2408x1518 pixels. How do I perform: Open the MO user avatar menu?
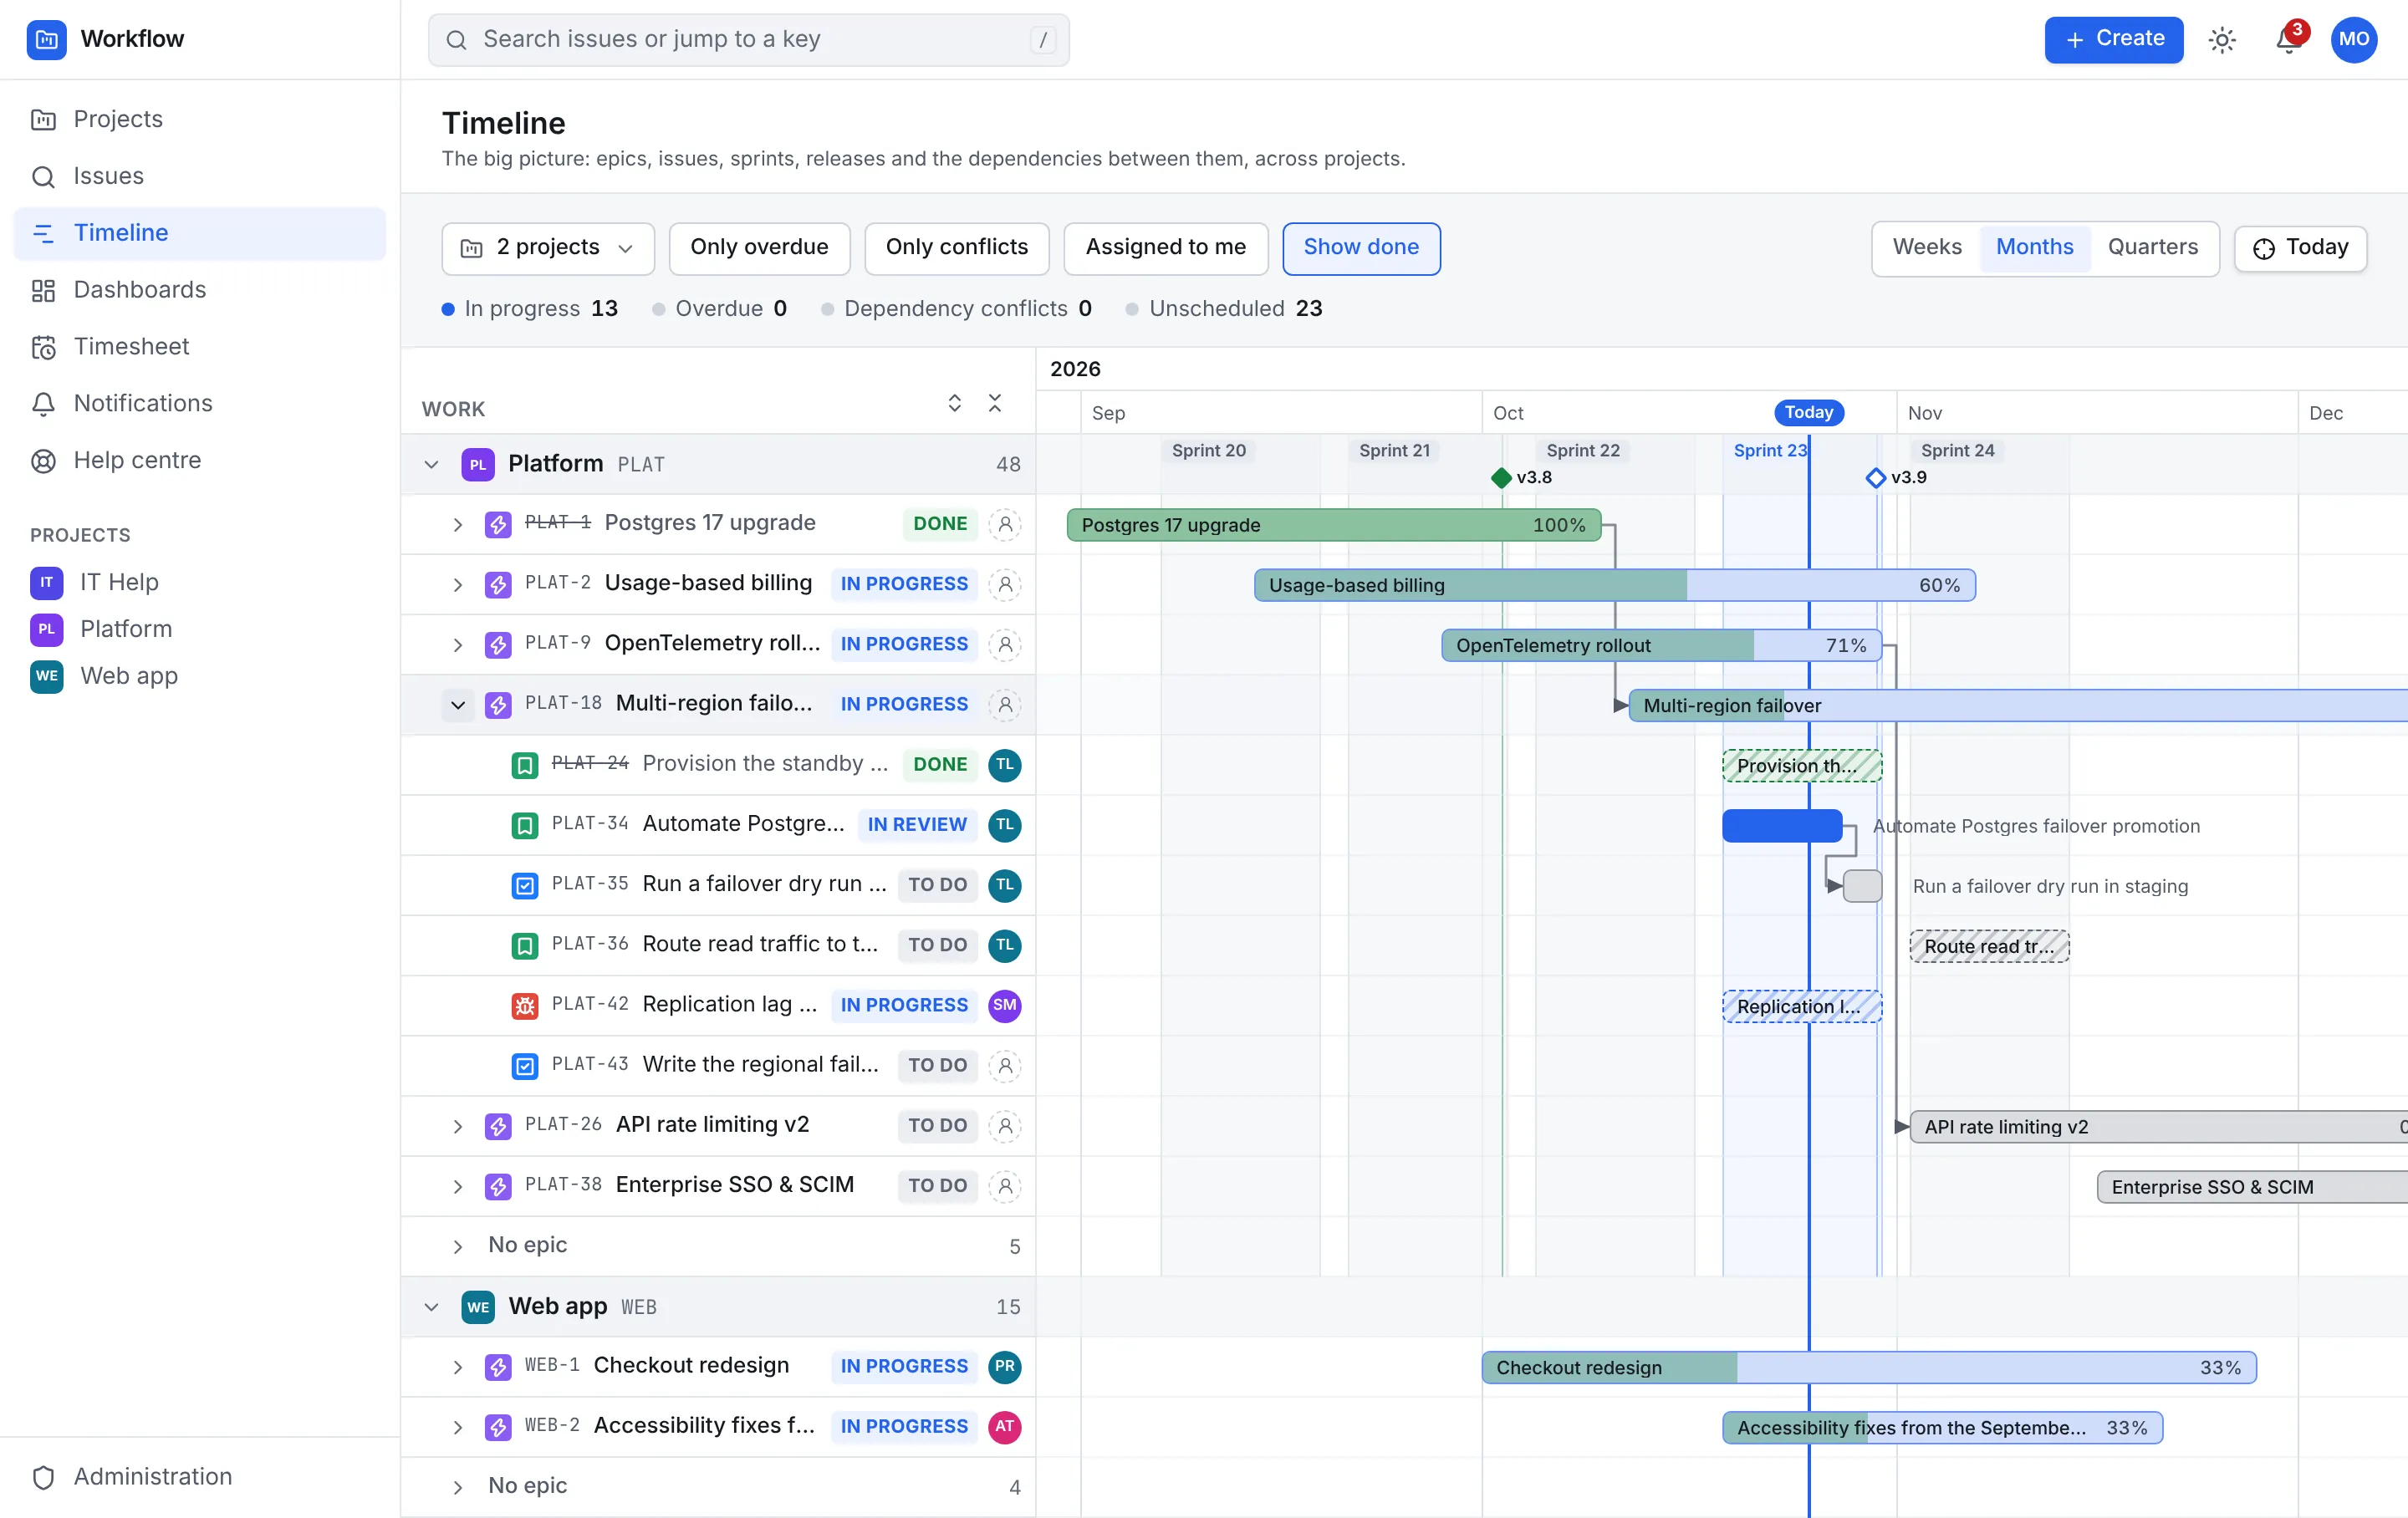tap(2353, 40)
